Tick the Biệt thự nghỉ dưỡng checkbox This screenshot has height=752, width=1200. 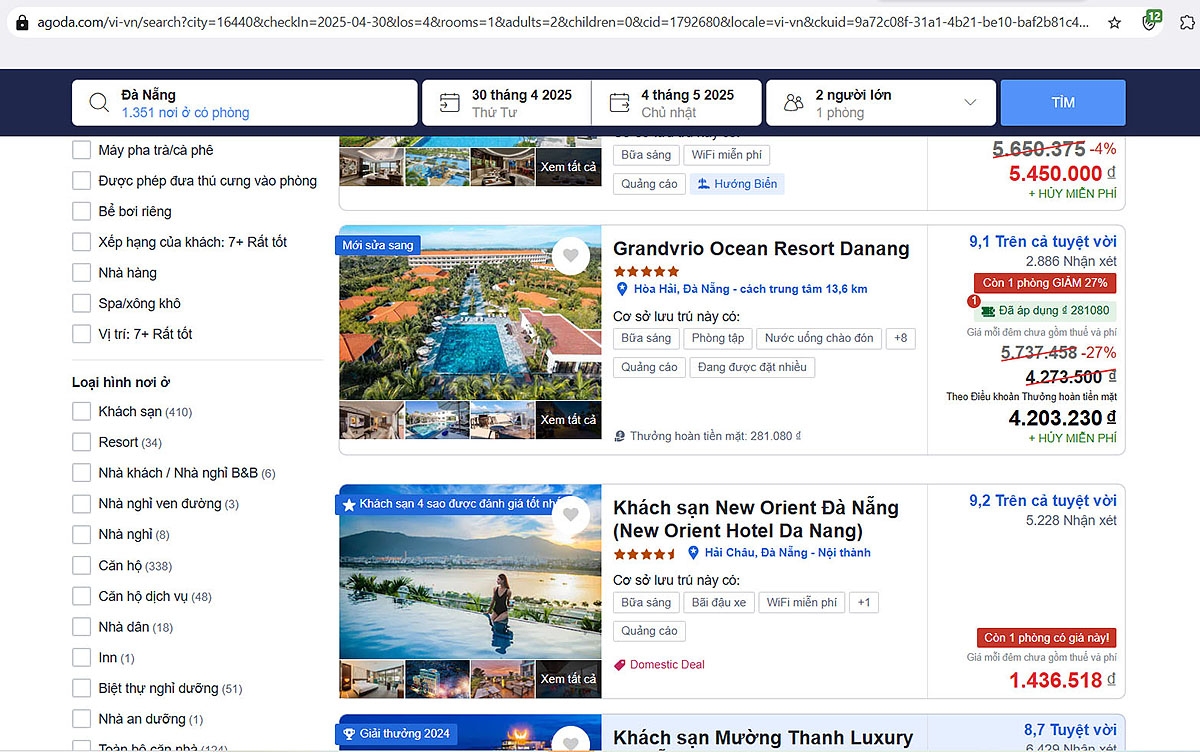pyautogui.click(x=82, y=688)
